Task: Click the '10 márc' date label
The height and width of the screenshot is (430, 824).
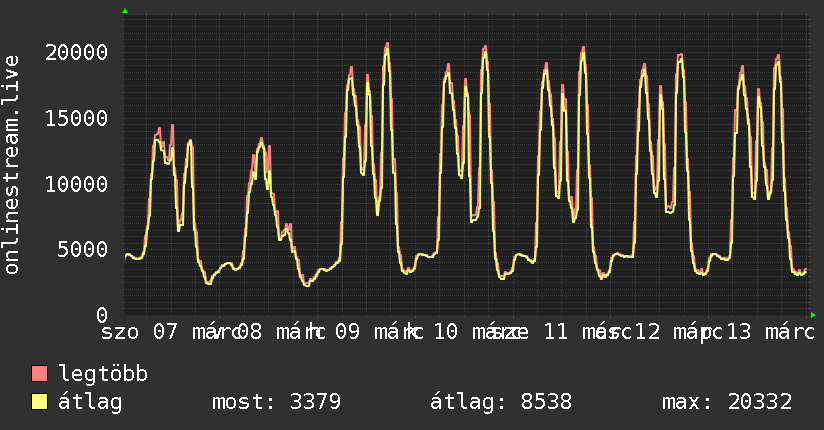Action: click(478, 332)
